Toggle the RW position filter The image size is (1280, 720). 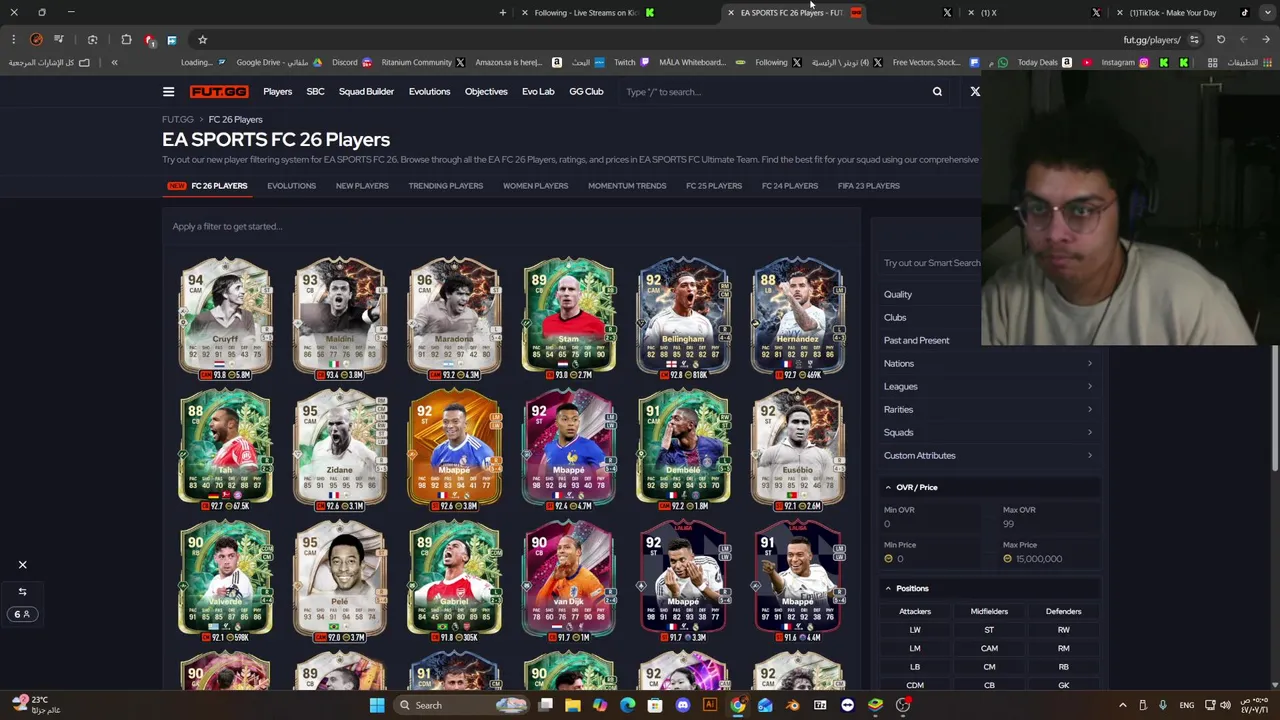[1063, 630]
